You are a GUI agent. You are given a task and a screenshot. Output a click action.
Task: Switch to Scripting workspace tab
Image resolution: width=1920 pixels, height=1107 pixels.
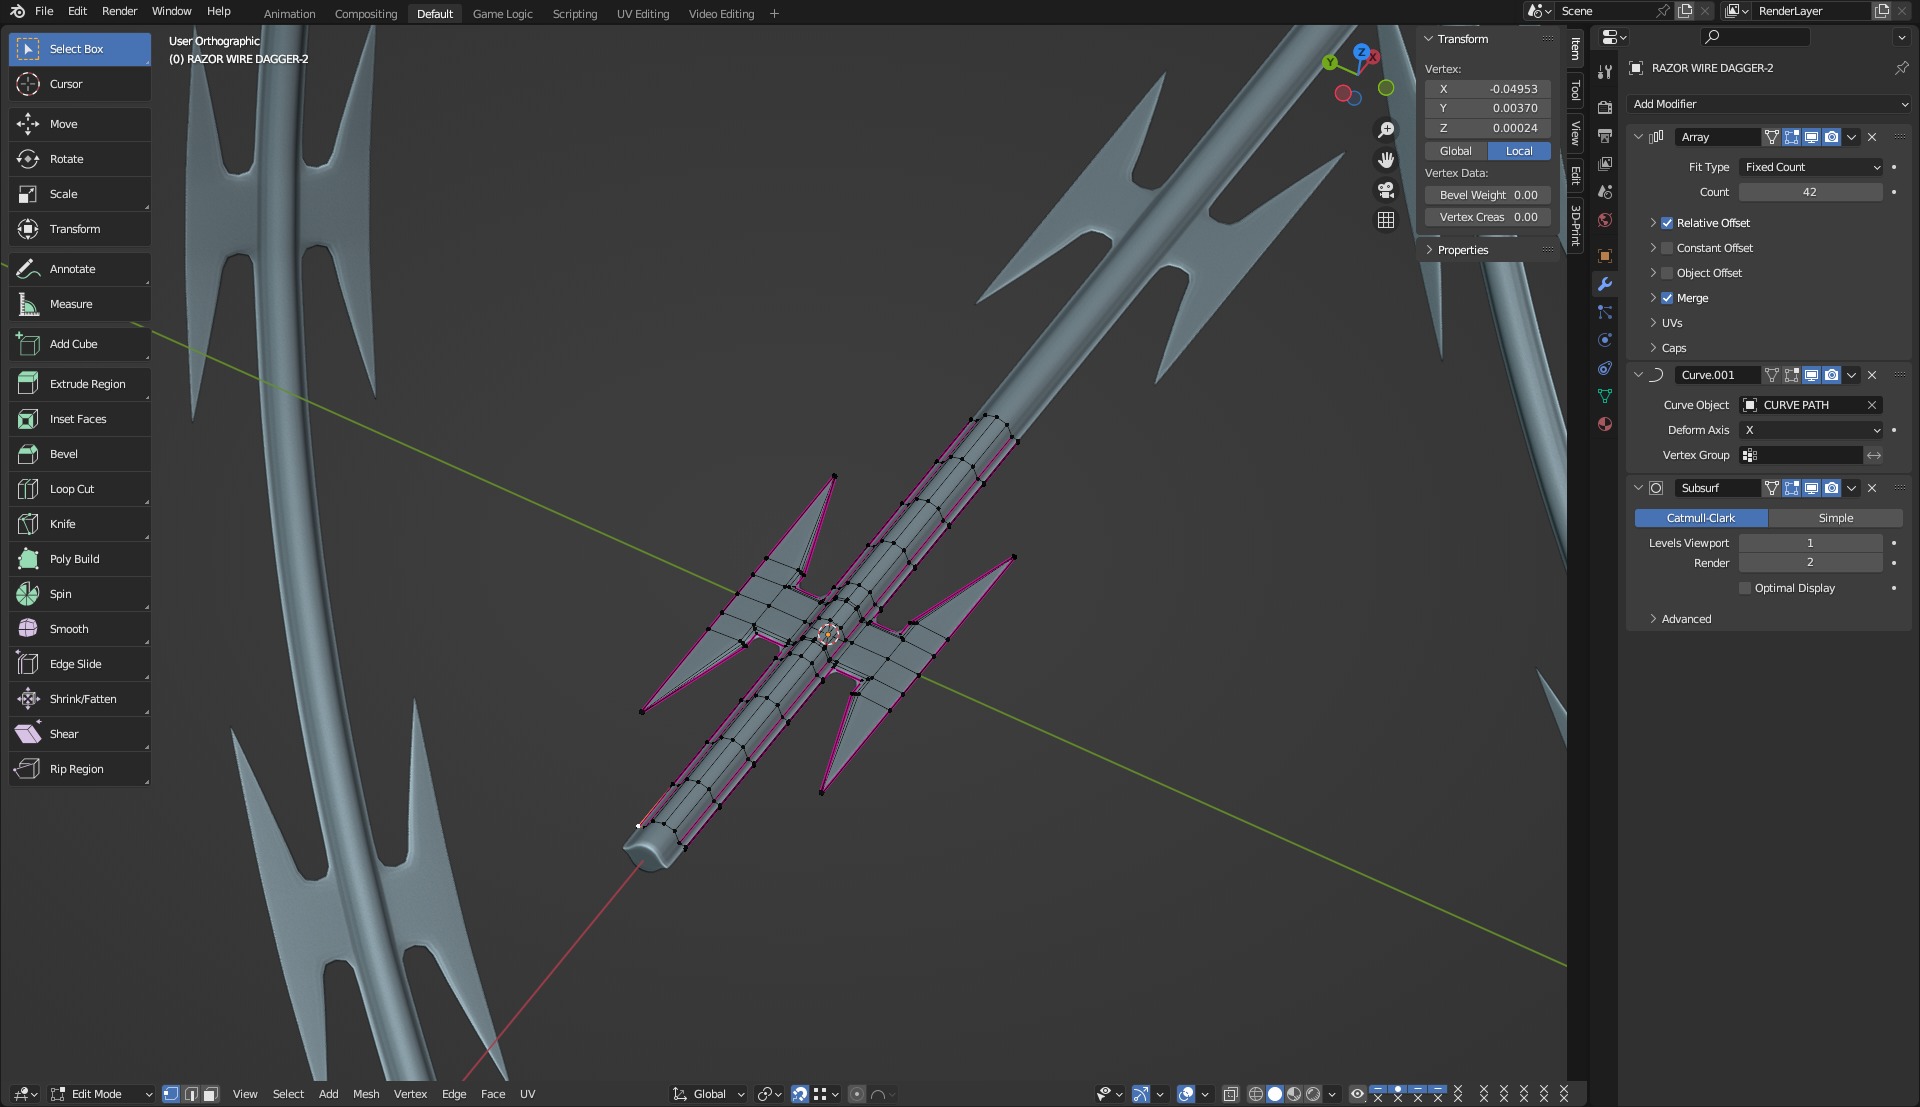tap(575, 14)
